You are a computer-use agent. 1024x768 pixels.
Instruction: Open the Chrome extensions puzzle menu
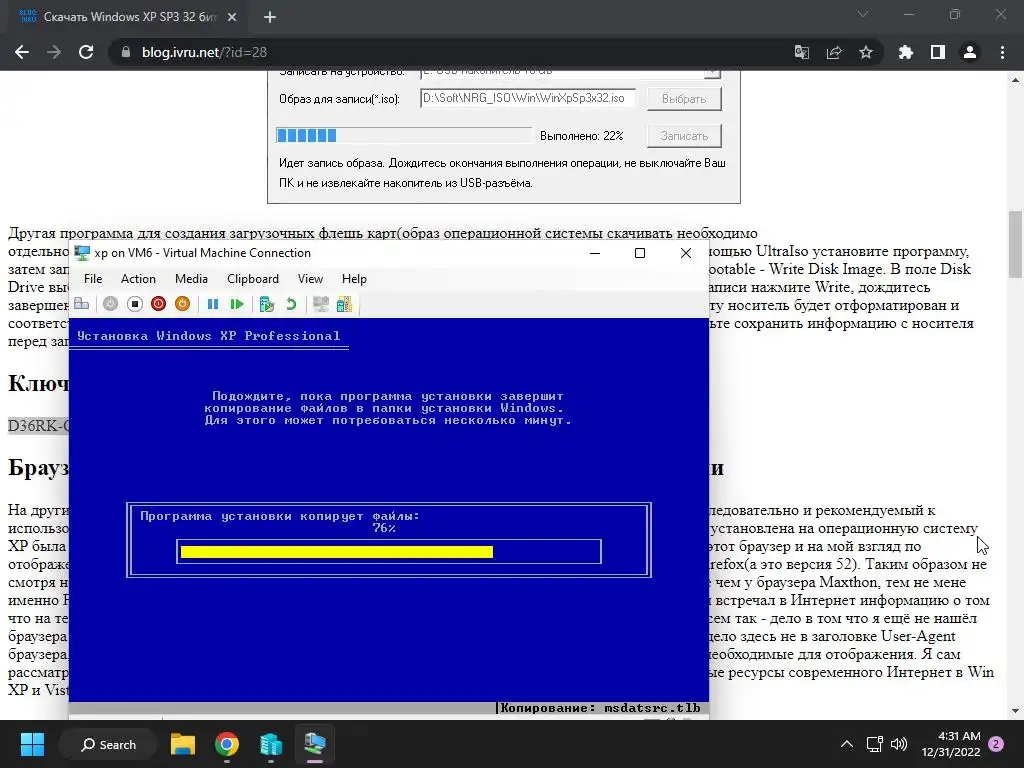coord(905,52)
